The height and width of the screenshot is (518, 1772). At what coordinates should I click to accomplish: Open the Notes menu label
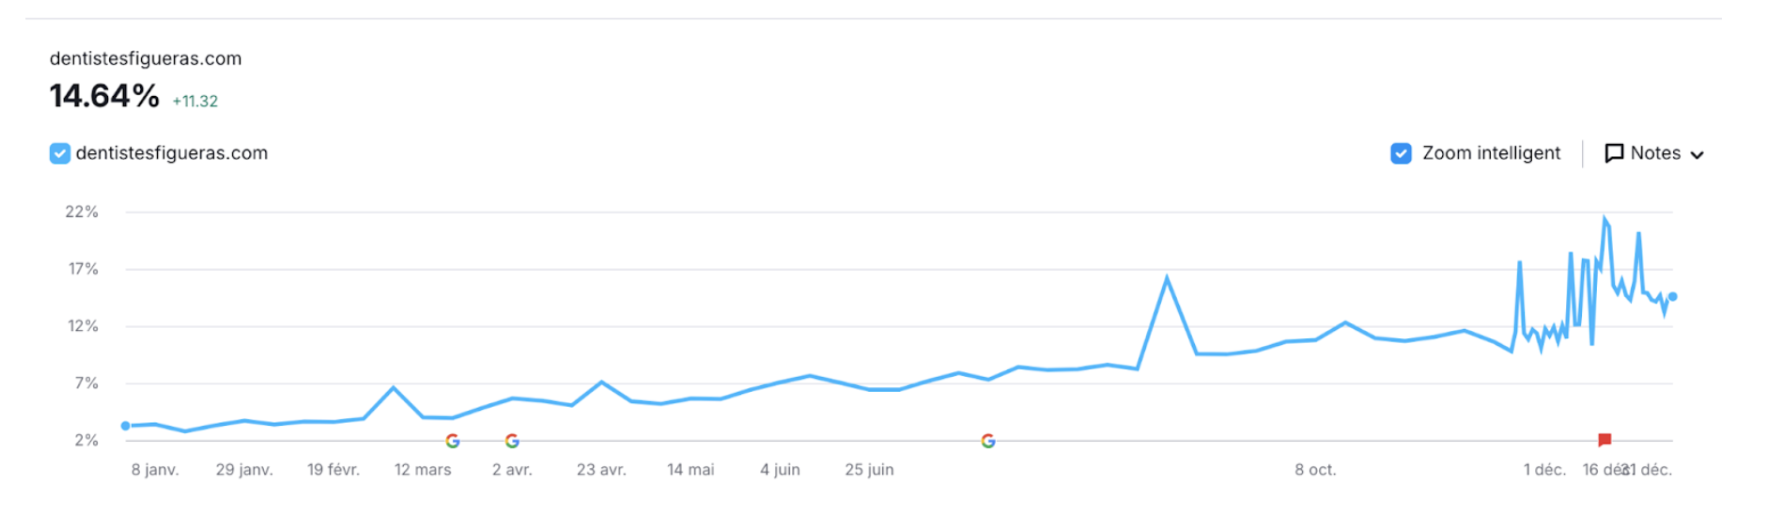coord(1655,153)
